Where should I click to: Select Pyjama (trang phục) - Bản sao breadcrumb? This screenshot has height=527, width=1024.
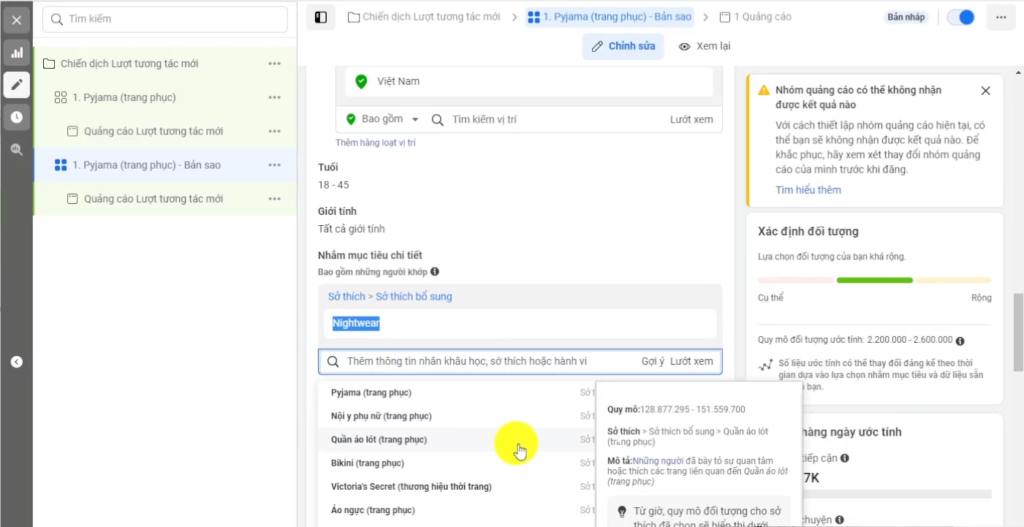pos(610,17)
